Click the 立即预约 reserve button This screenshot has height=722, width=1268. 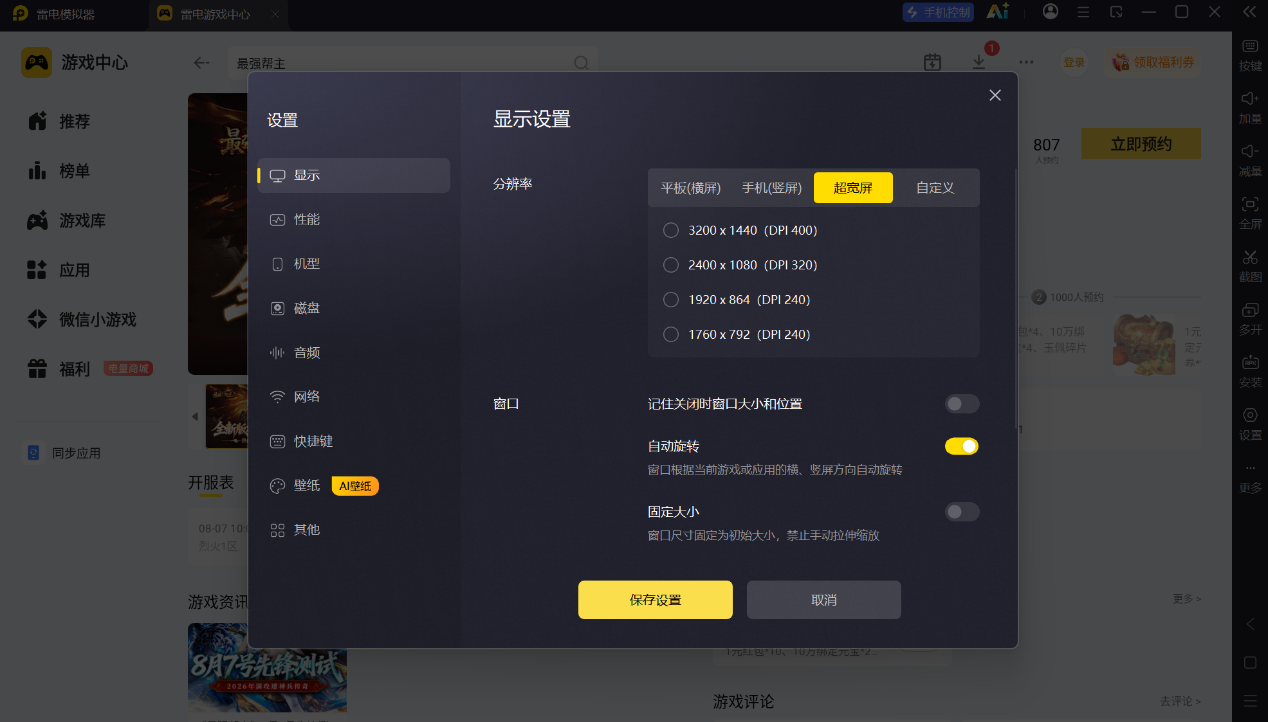(1141, 144)
